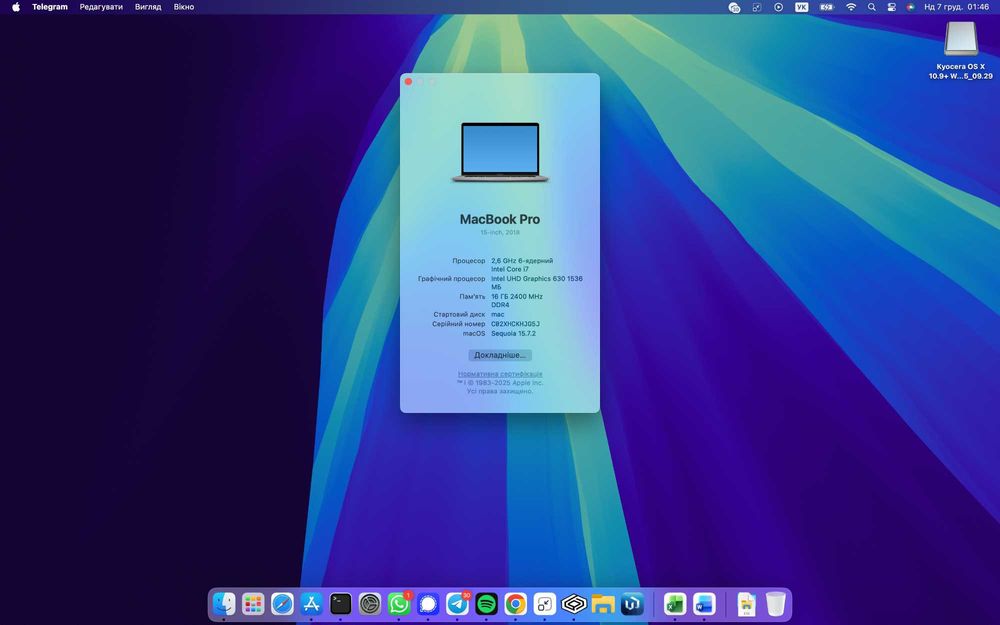Screen dimensions: 1000x625
Task: Open the Редагувати menu
Action: [x=101, y=7]
